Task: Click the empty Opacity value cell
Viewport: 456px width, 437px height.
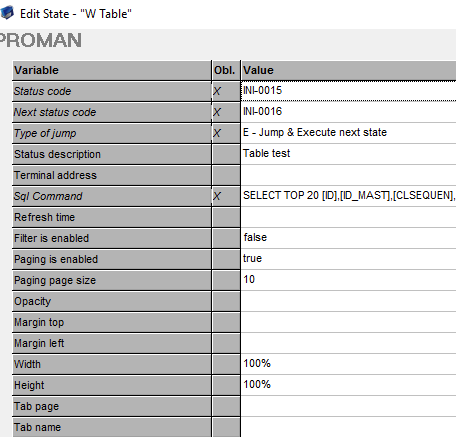Action: [348, 301]
